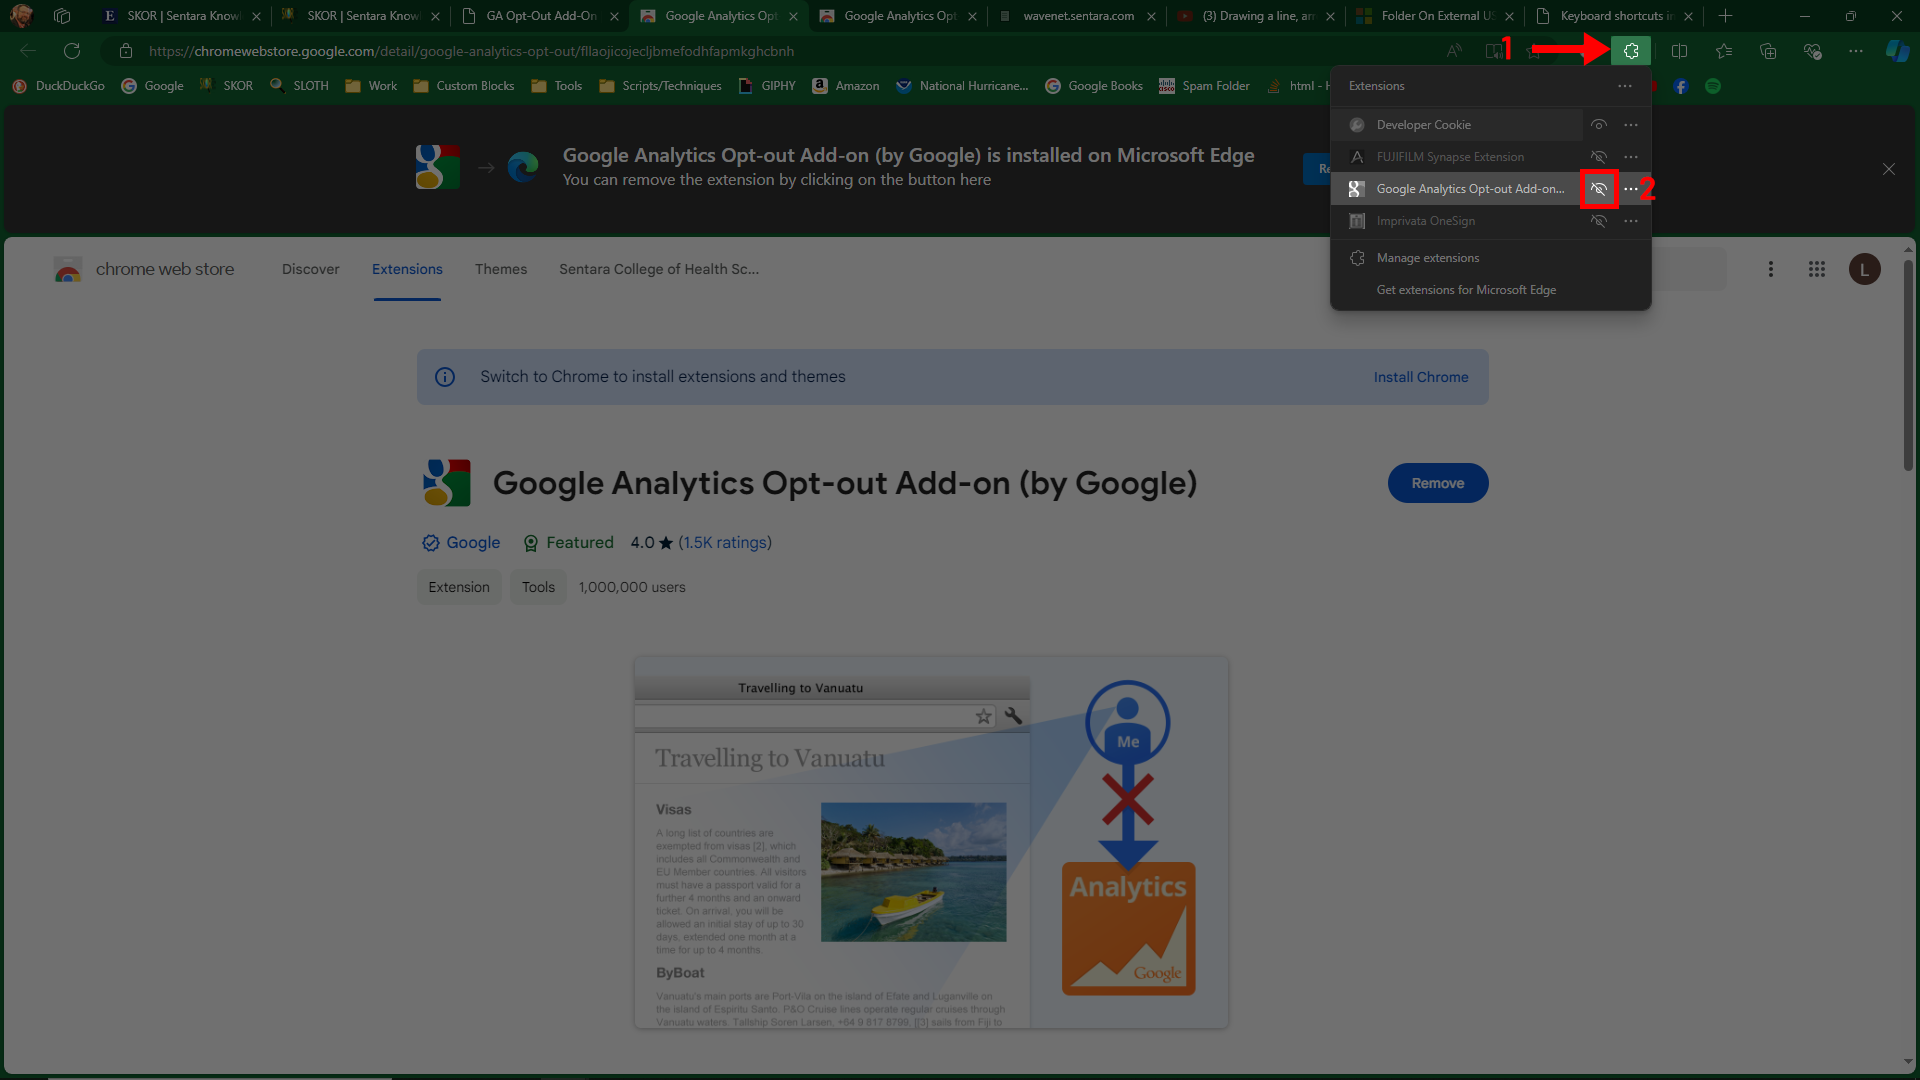1920x1080 pixels.
Task: Open the Workspaces icon beside the profile avatar
Action: pos(62,16)
